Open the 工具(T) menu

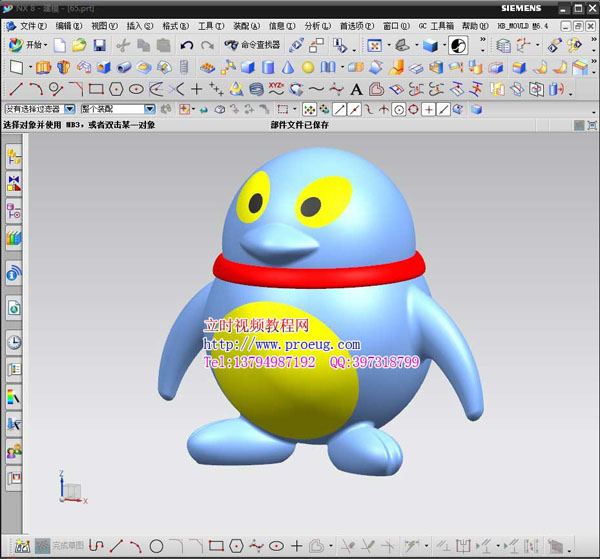(x=211, y=26)
